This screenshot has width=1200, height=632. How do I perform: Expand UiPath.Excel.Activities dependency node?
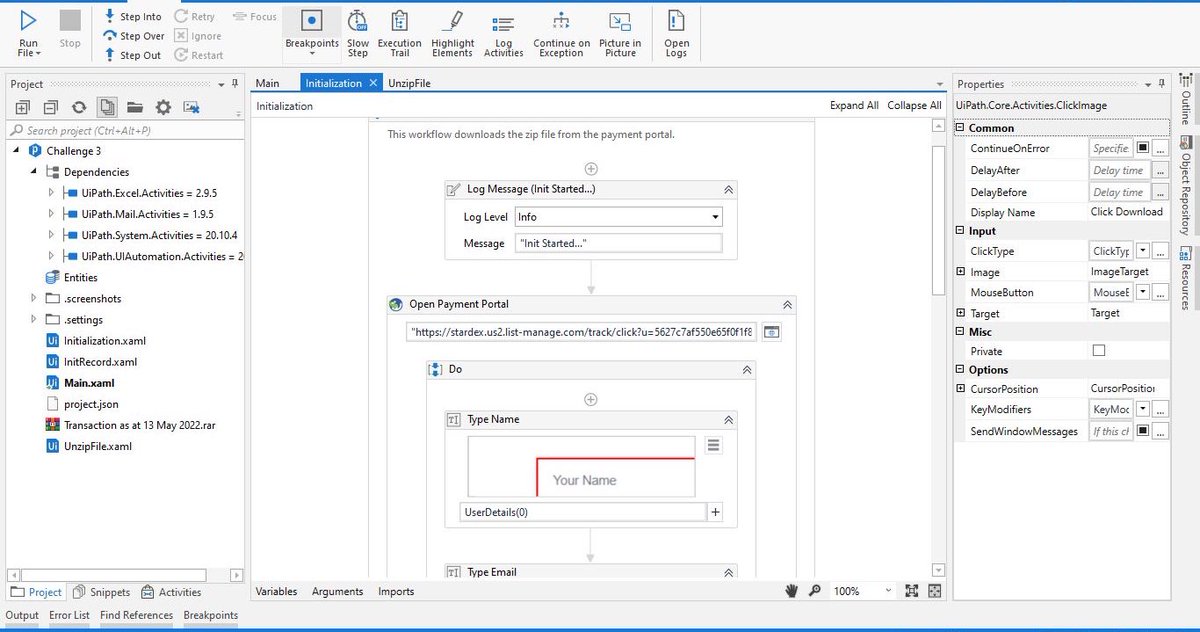(x=51, y=193)
